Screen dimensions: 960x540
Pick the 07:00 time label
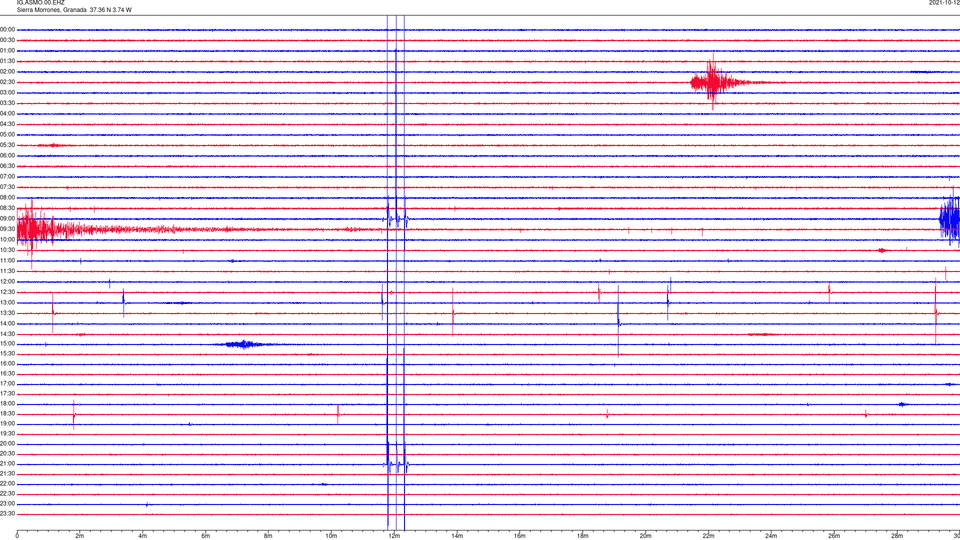point(7,176)
